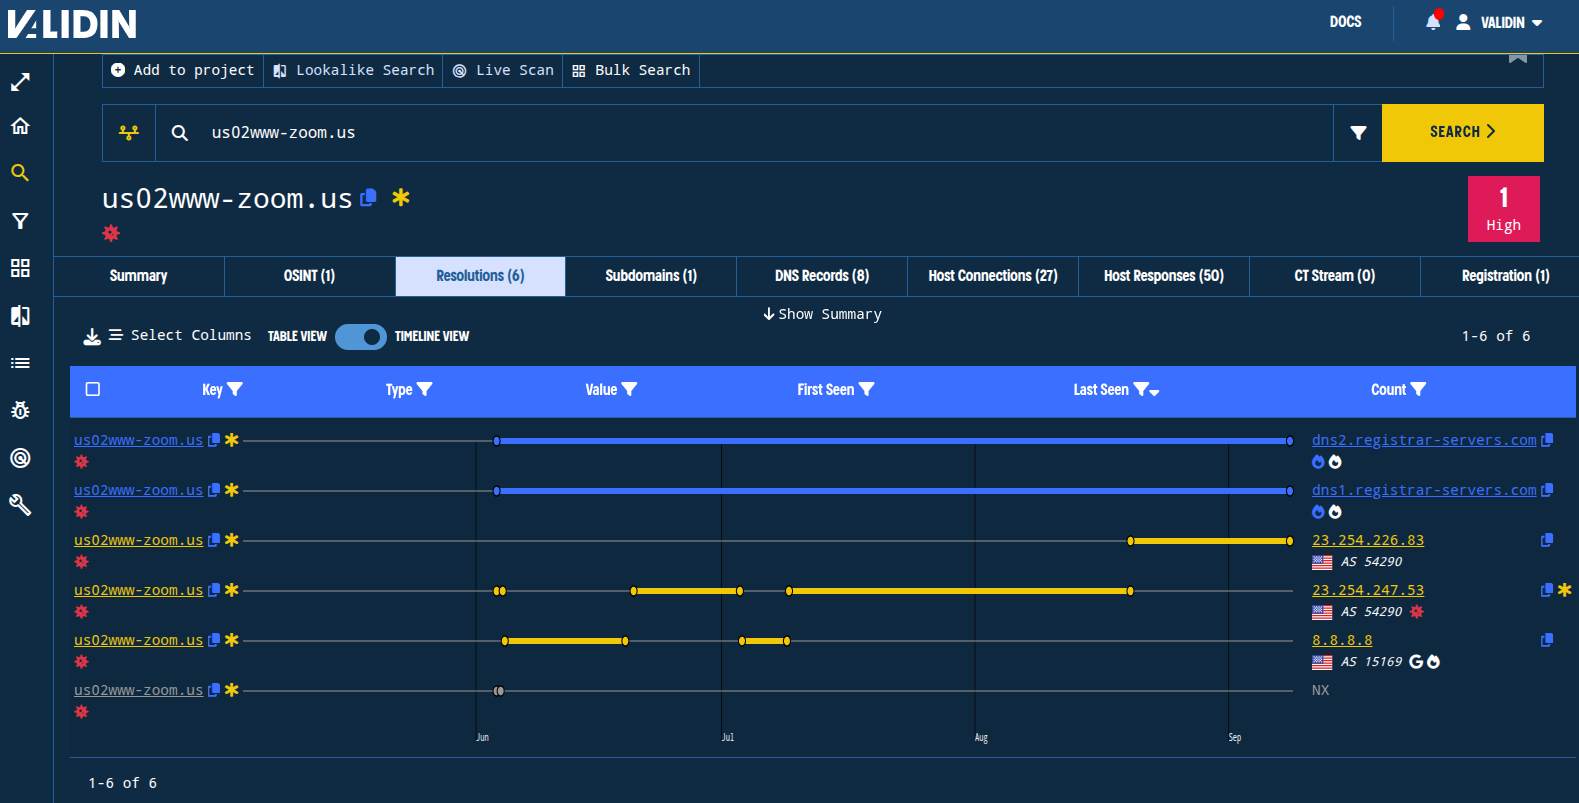
Task: Copy dns2.registrar-servers.com value
Action: coord(1547,440)
